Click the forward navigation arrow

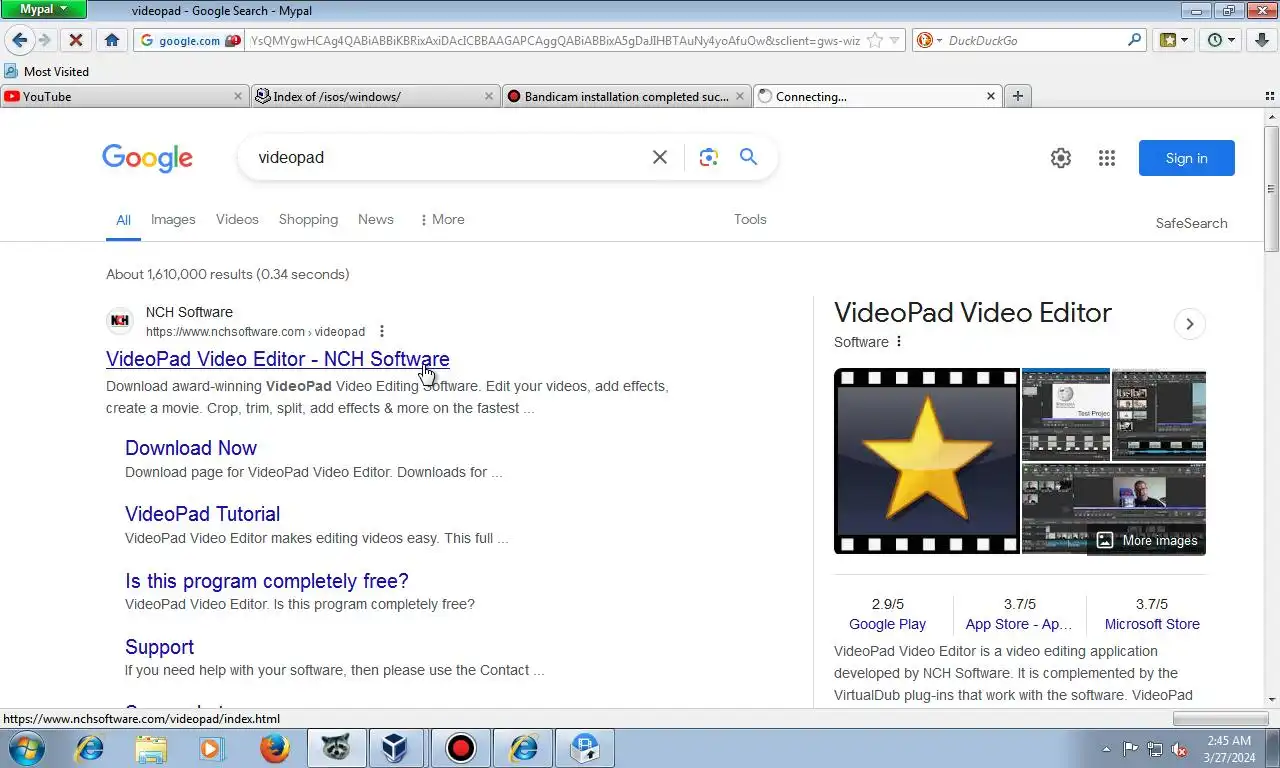(44, 40)
